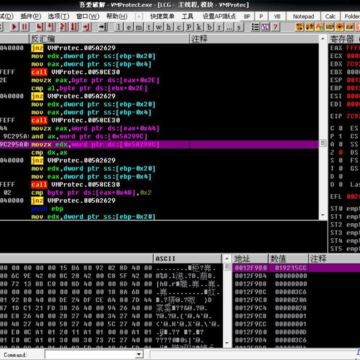Click the BP button in the menu bar
This screenshot has height=360, width=360.
[x=247, y=16]
